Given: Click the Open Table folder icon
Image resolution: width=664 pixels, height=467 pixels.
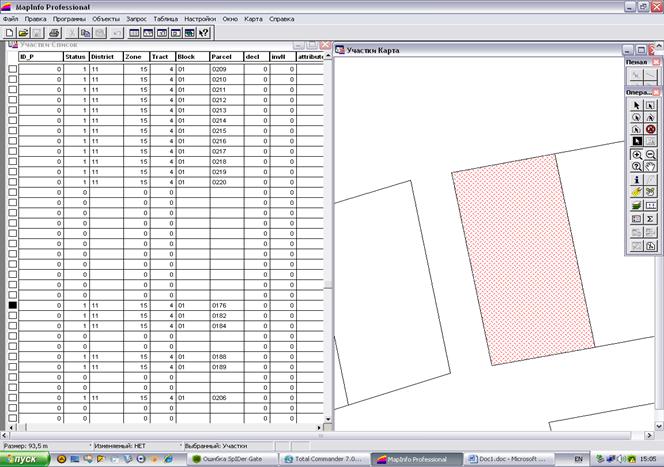Looking at the screenshot, I should point(24,33).
